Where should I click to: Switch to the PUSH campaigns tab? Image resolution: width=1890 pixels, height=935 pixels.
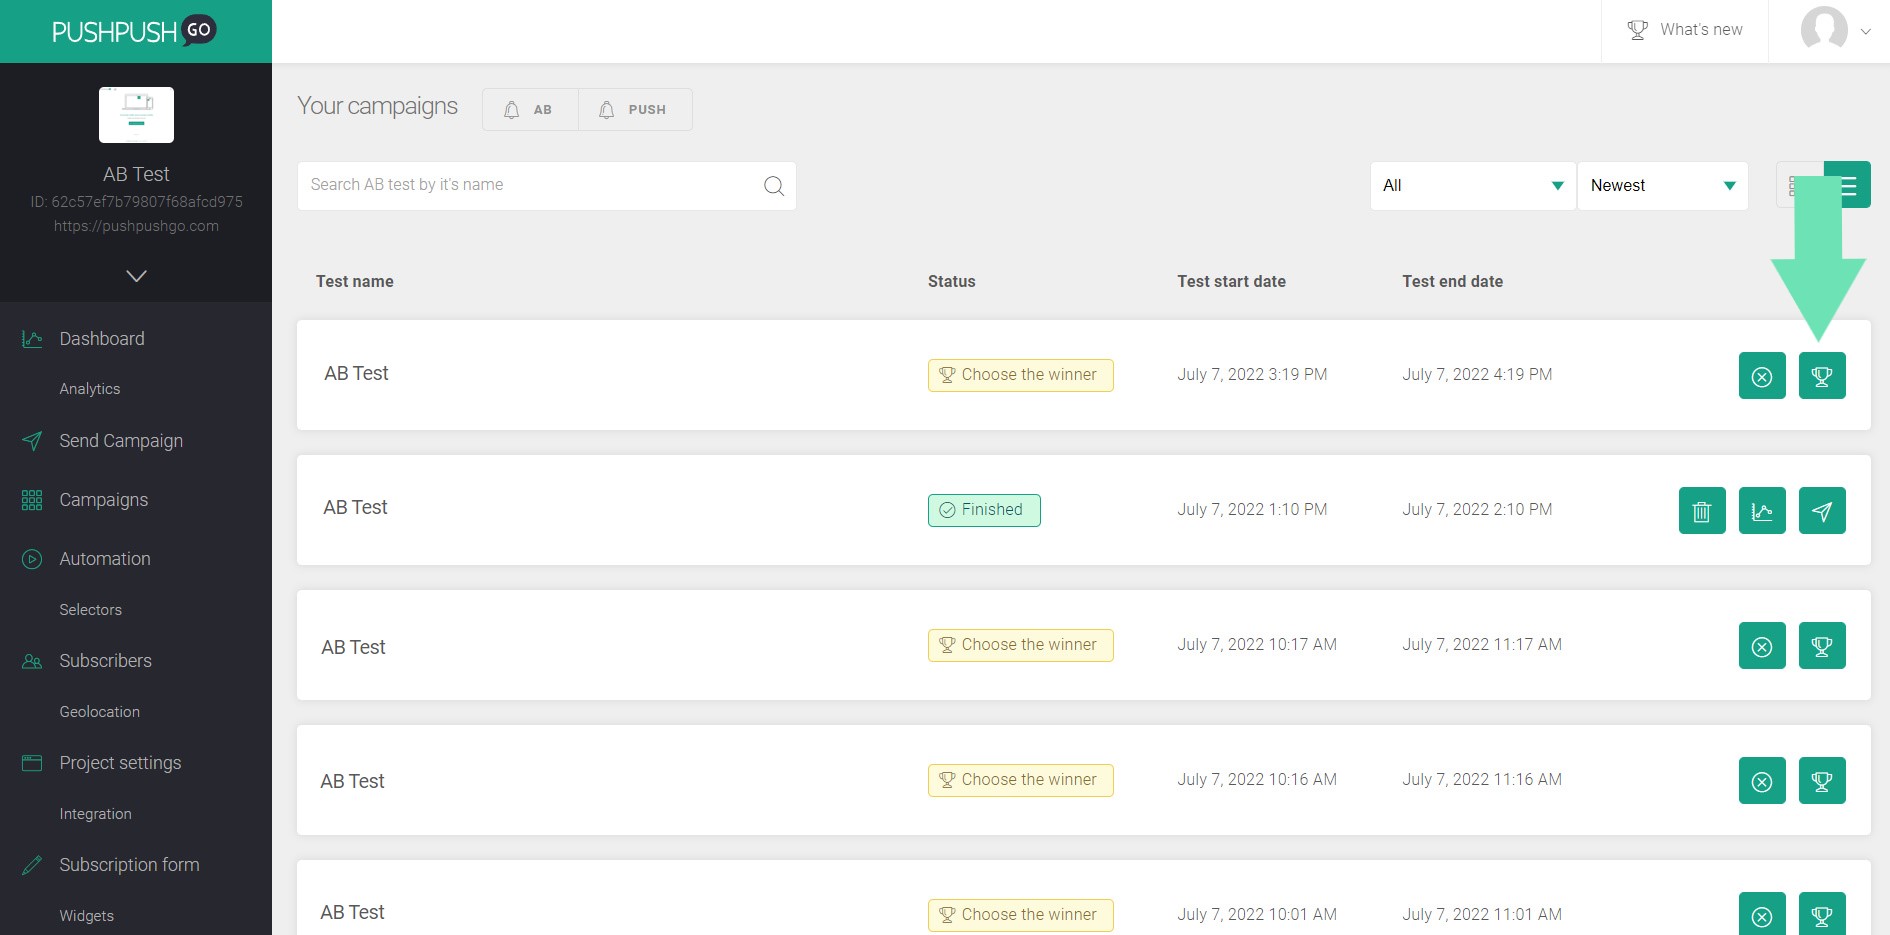[635, 110]
